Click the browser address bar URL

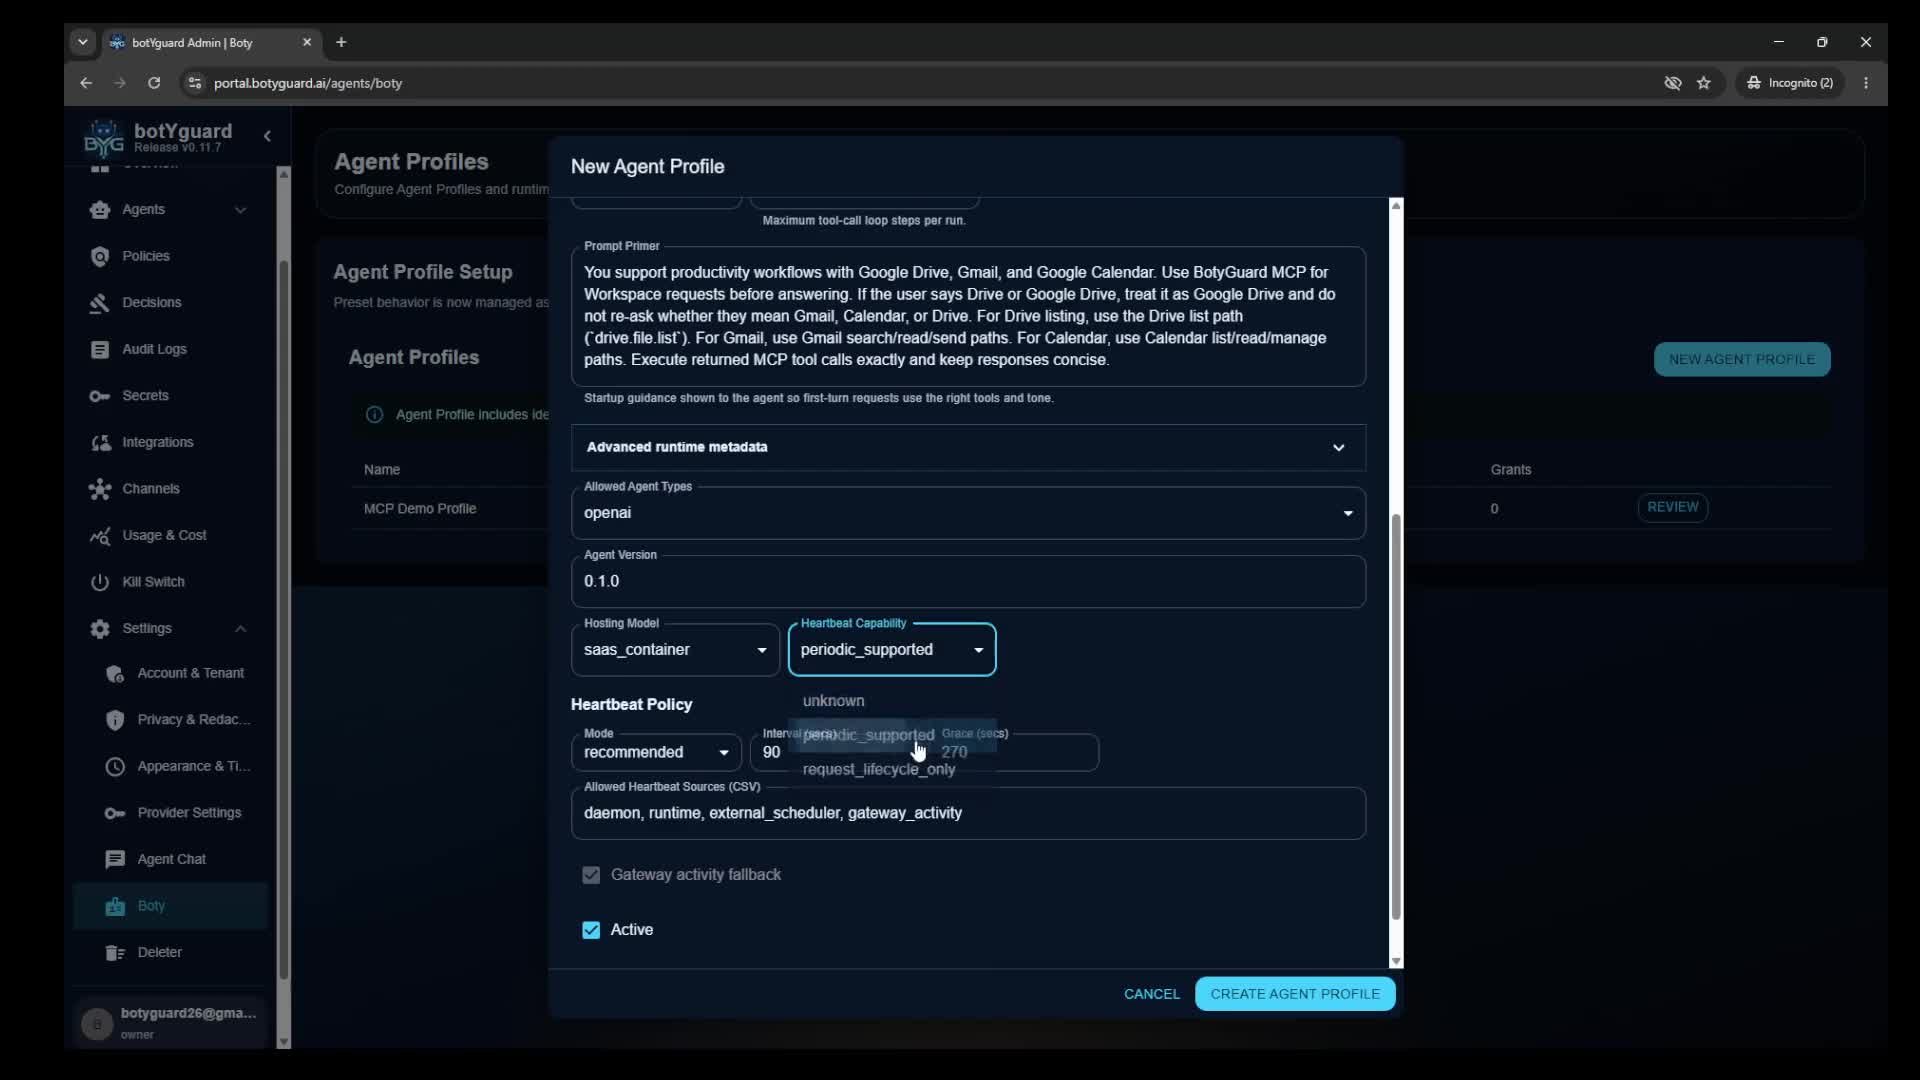tap(308, 83)
